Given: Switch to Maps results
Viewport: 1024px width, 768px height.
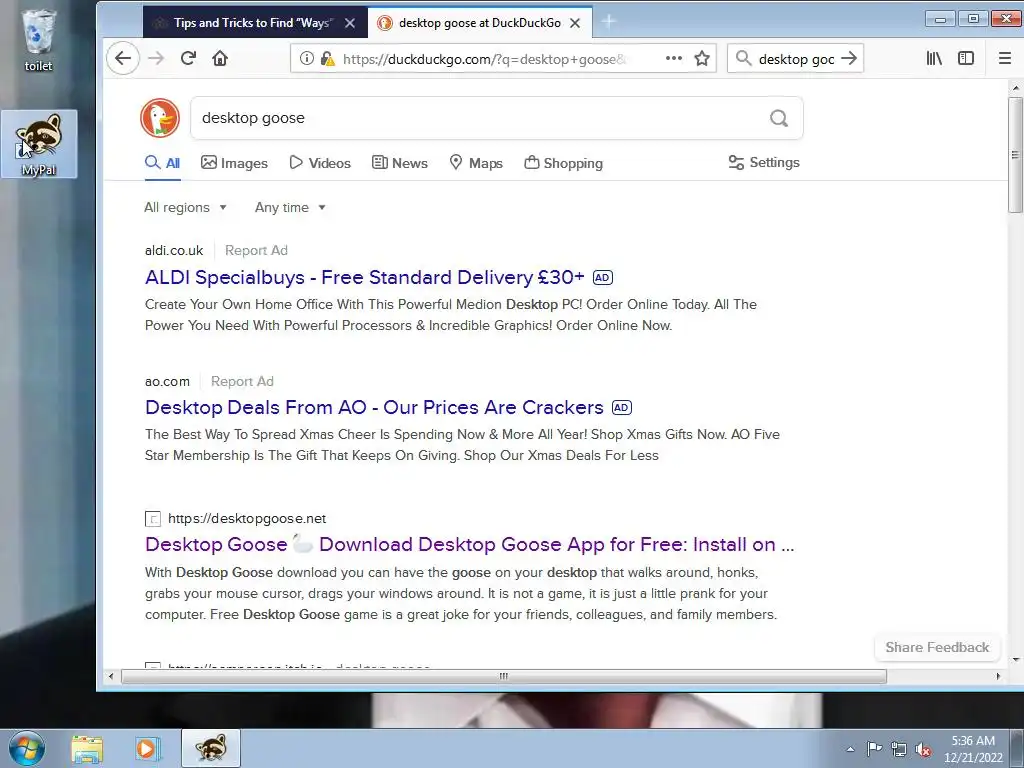Looking at the screenshot, I should pos(476,163).
